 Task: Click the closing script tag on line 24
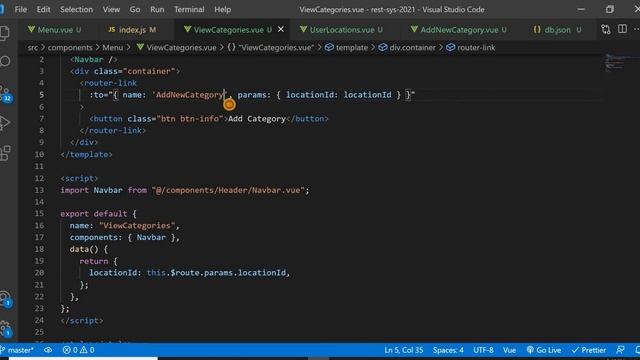point(82,321)
